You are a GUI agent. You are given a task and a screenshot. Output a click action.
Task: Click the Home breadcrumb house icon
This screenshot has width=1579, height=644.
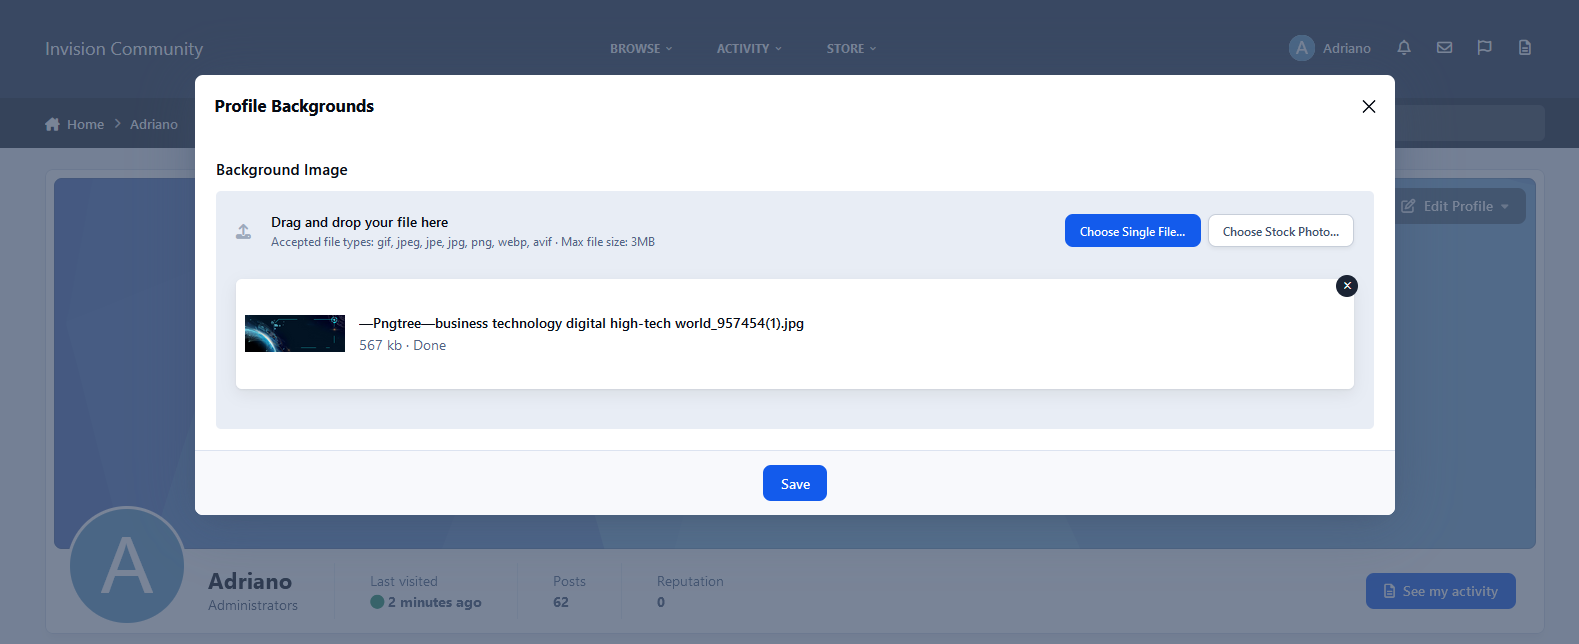pyautogui.click(x=52, y=124)
